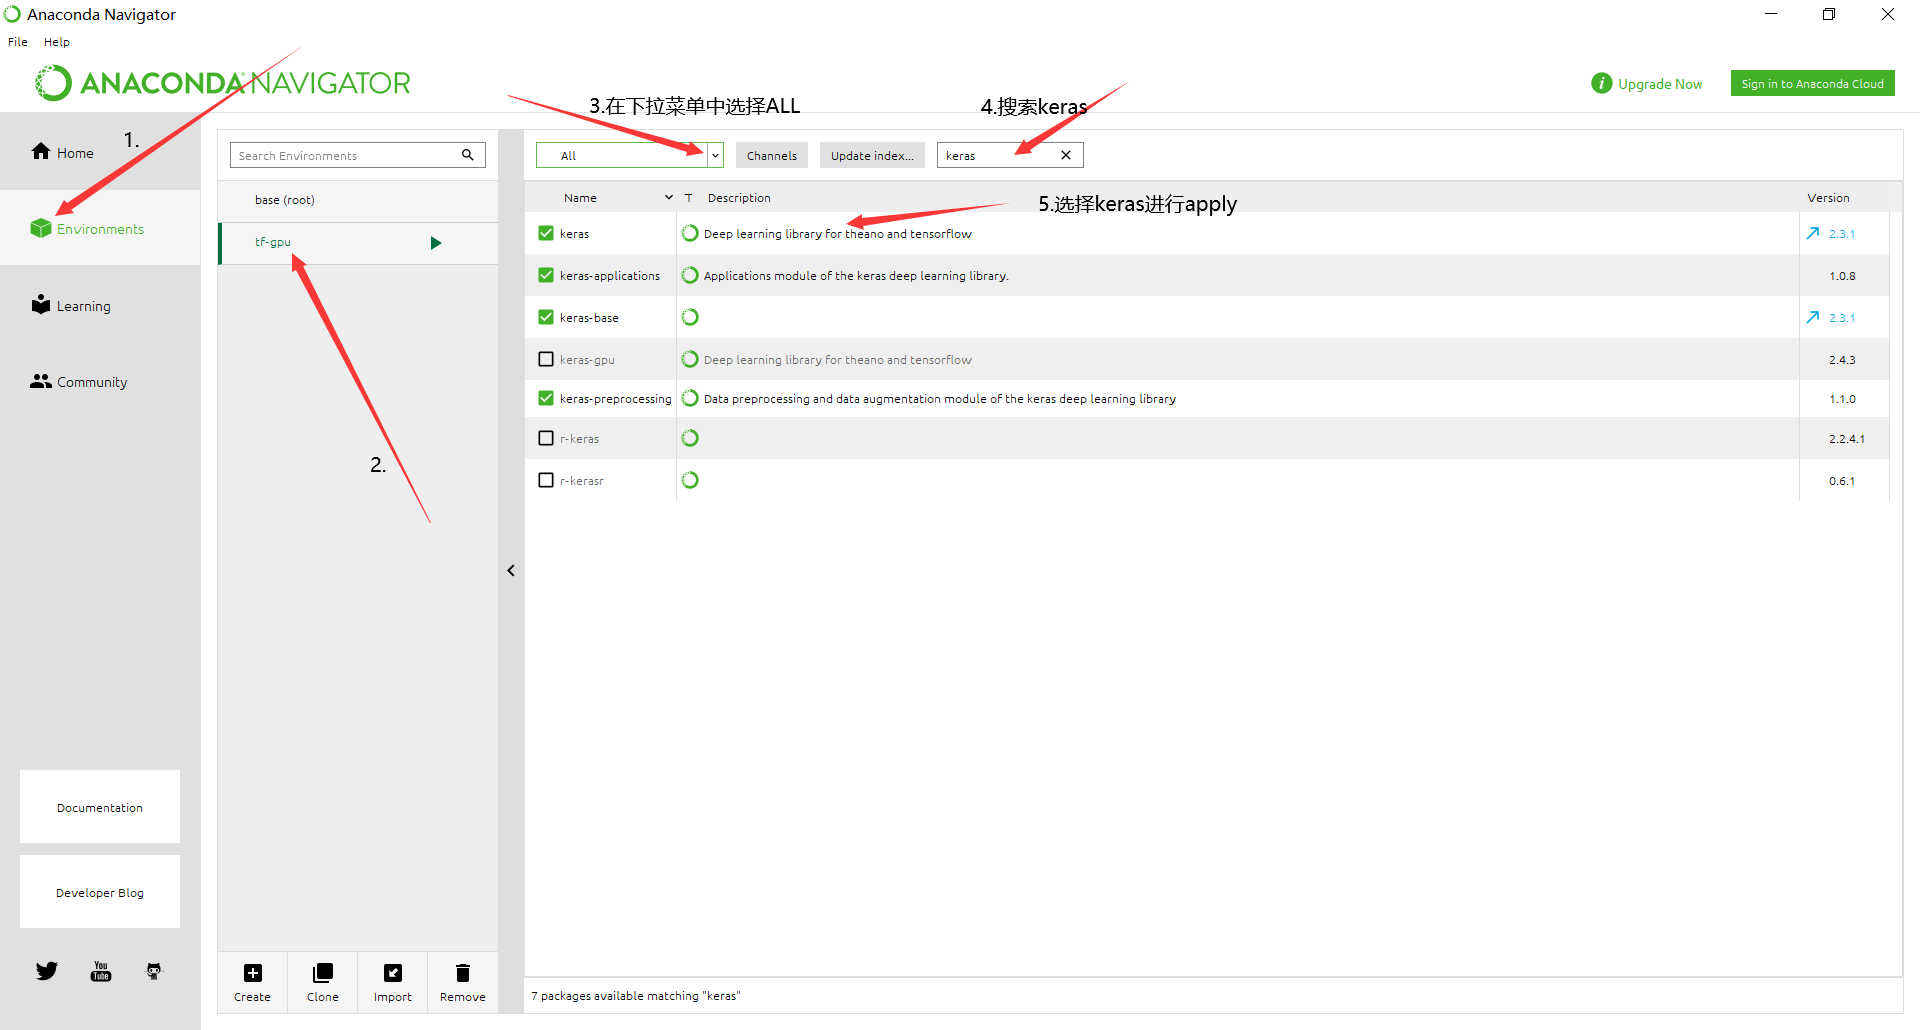Open the Environments section
1920x1030 pixels.
pyautogui.click(x=100, y=228)
